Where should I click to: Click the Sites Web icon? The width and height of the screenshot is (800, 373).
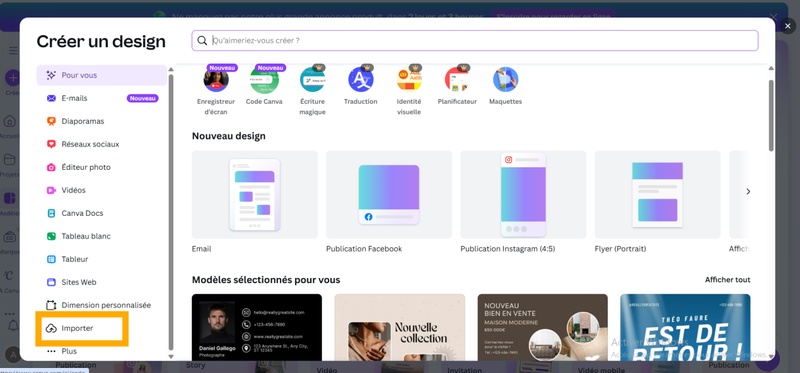[x=51, y=282]
